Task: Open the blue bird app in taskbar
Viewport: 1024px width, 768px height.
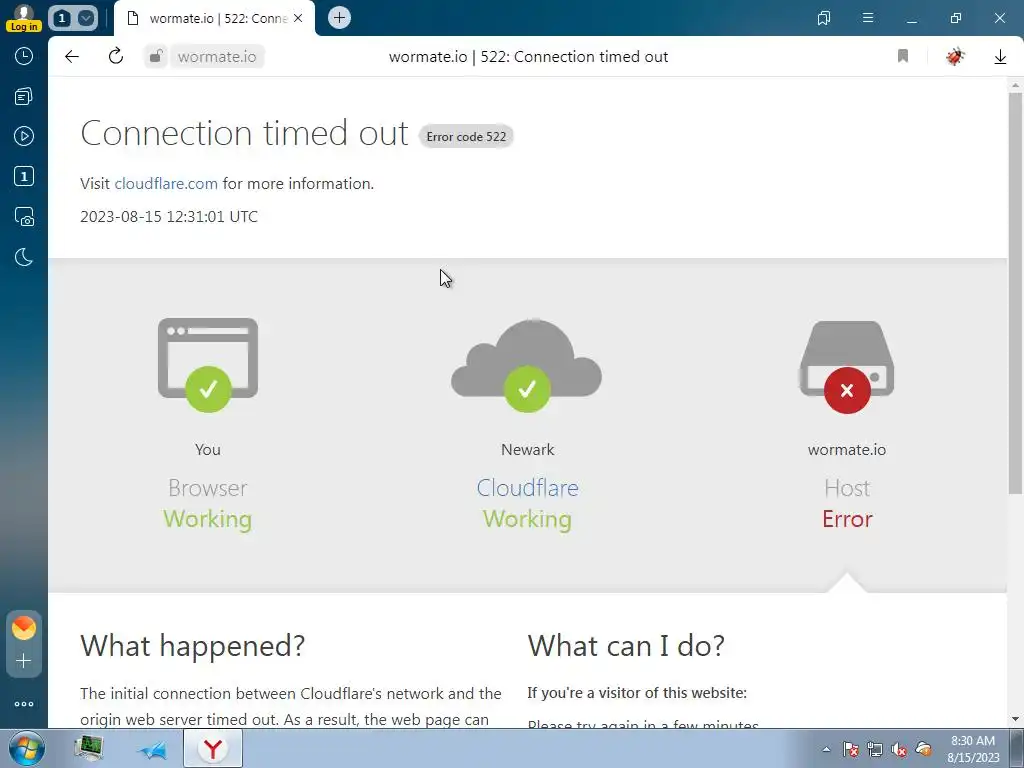Action: coord(152,749)
